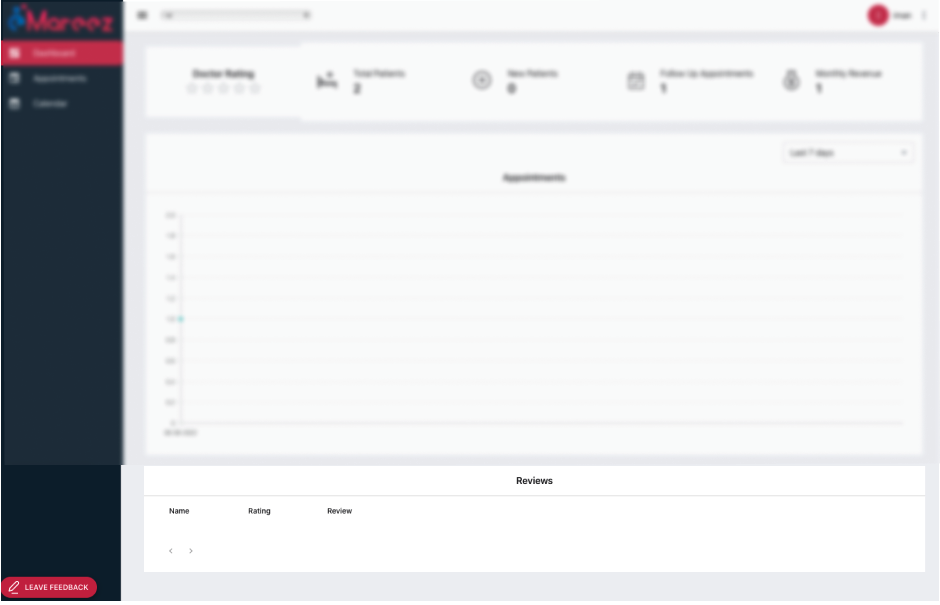Click the Follow Up Appointments label
The height and width of the screenshot is (605, 940).
point(706,73)
